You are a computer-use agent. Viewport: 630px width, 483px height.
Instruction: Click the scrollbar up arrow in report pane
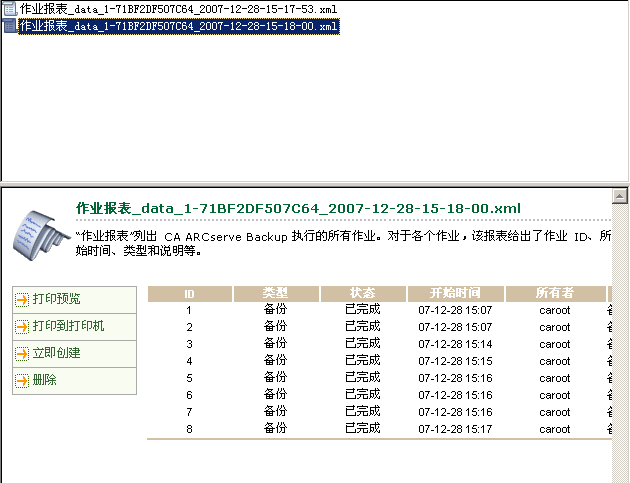tap(620, 196)
